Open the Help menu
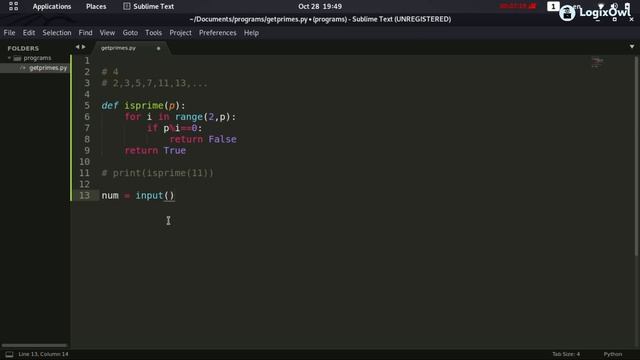Image resolution: width=640 pixels, height=360 pixels. [x=251, y=33]
